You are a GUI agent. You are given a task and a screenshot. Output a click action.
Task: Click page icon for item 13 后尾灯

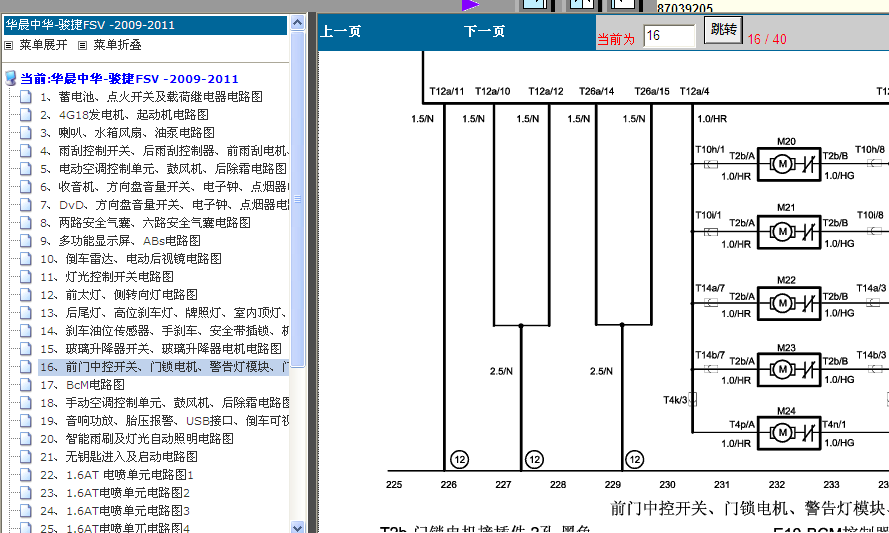click(26, 313)
